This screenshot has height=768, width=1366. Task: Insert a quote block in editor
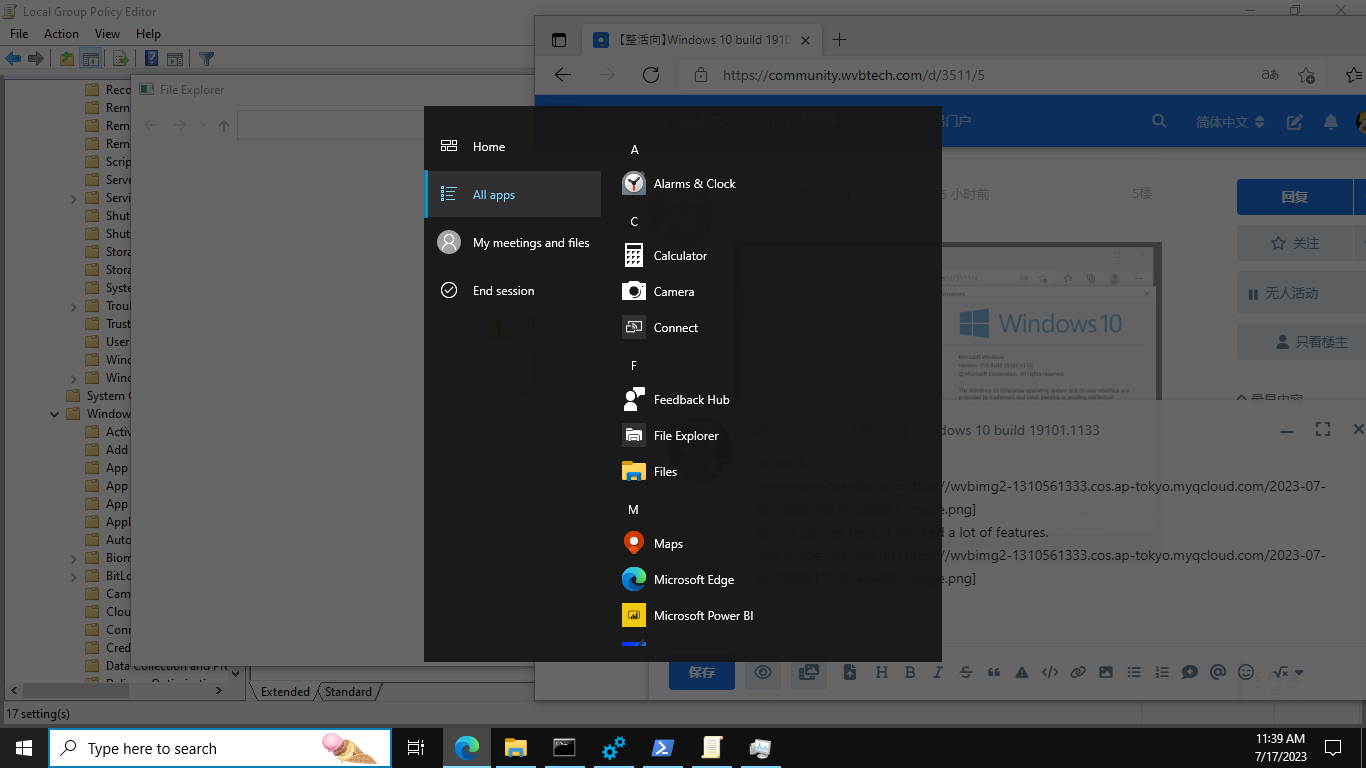[994, 672]
